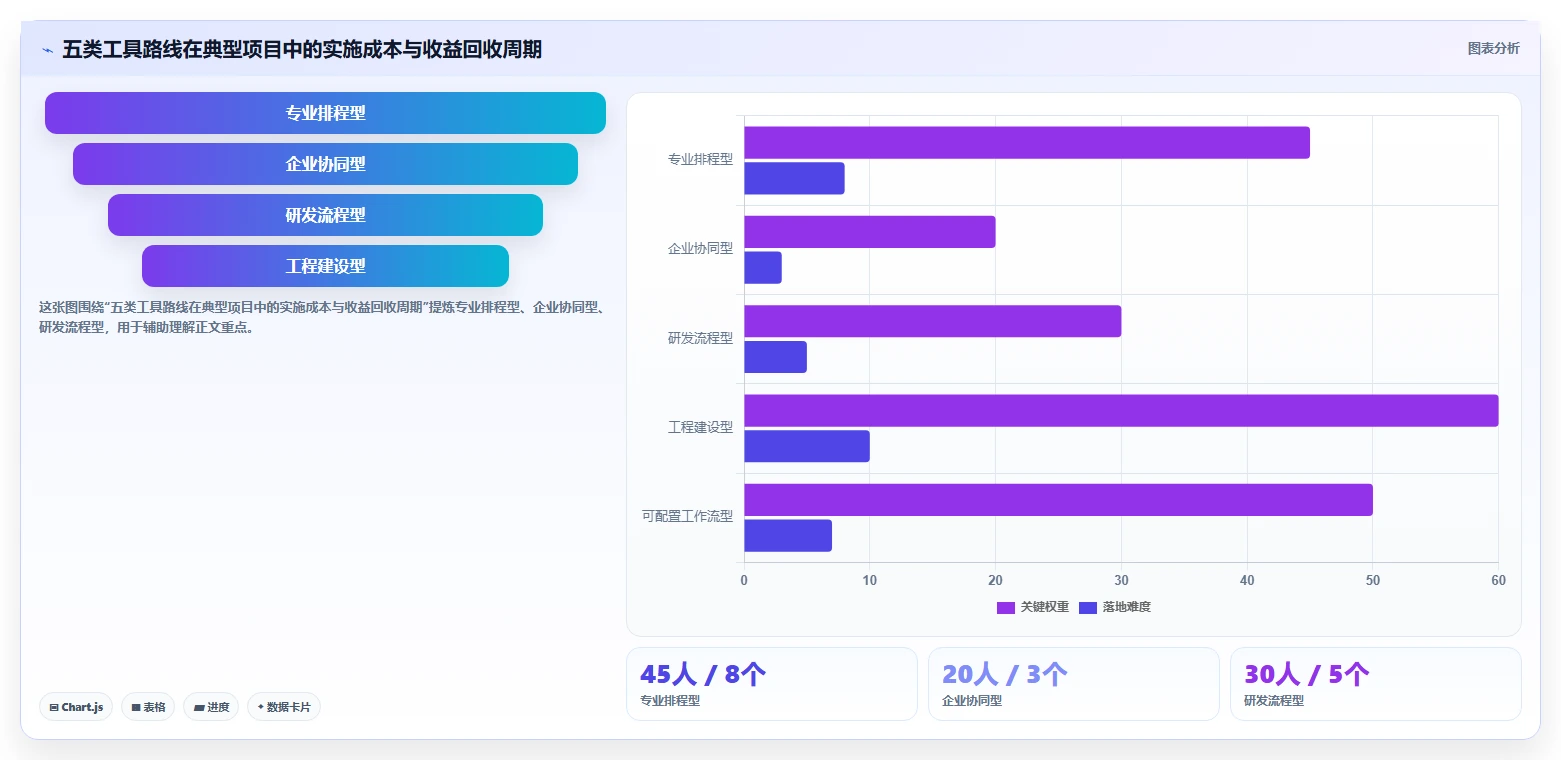The image size is (1561, 760).
Task: Click the 企业协同型 落地难度 bar
Action: 763,268
